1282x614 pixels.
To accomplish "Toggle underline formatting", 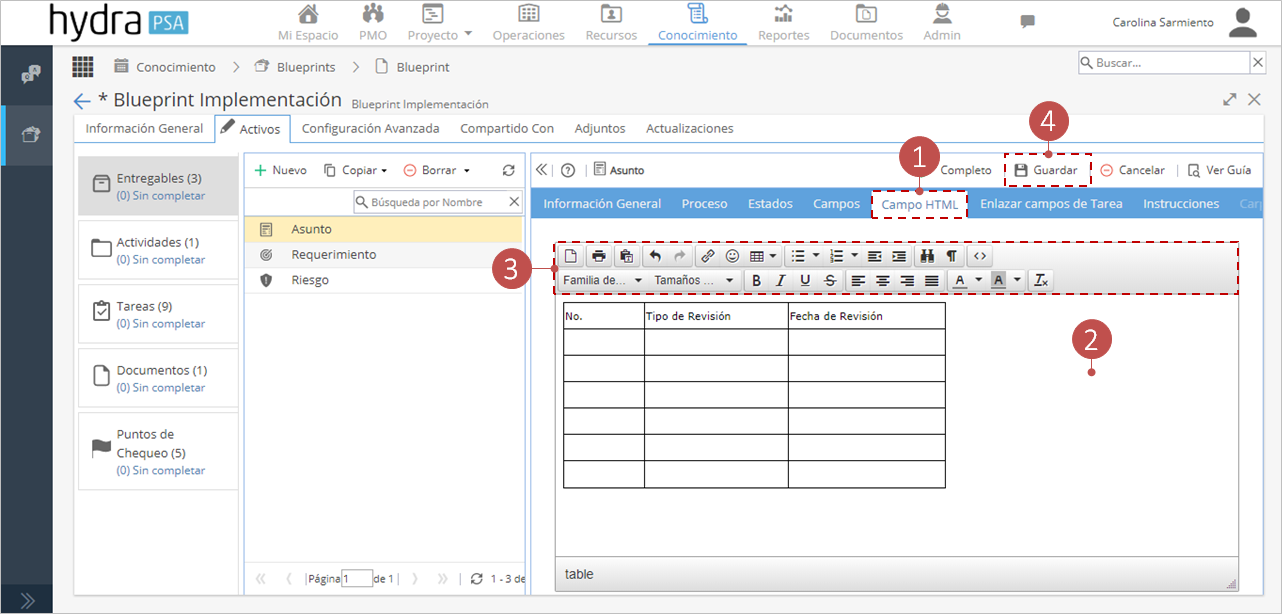I will pos(805,280).
